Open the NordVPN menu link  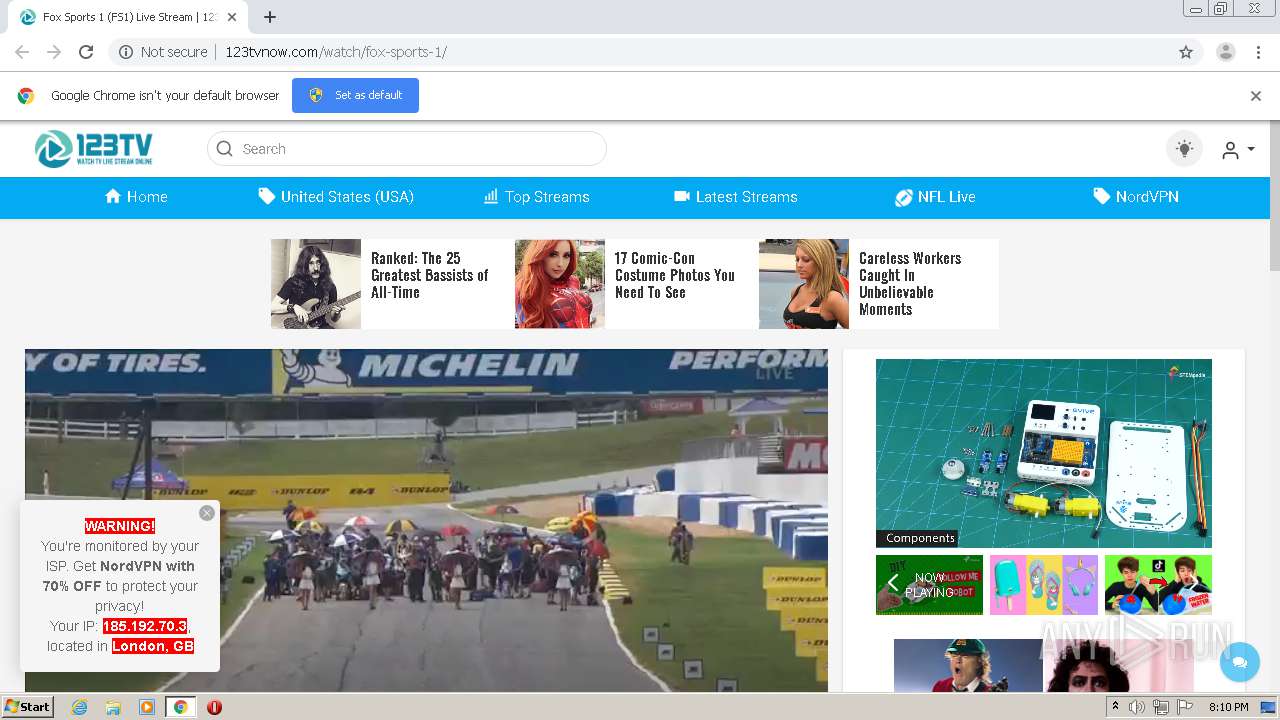coord(1136,197)
